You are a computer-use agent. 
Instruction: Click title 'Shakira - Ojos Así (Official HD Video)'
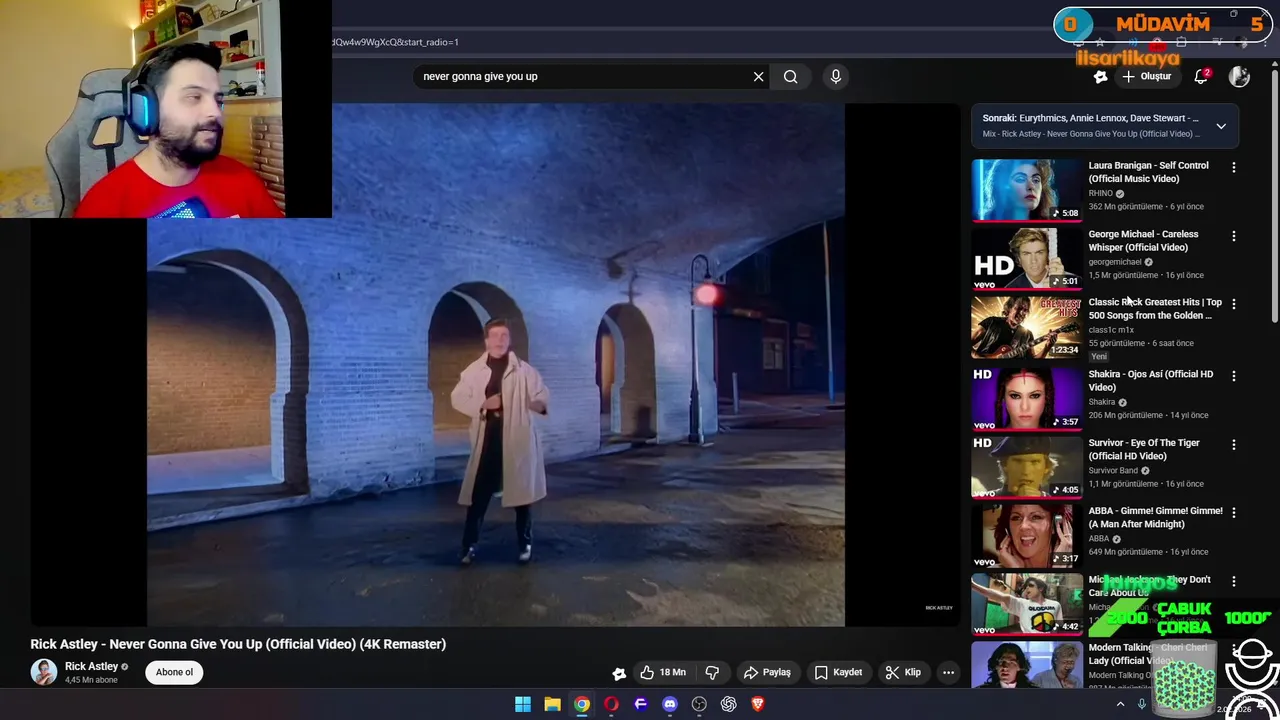tap(1150, 381)
